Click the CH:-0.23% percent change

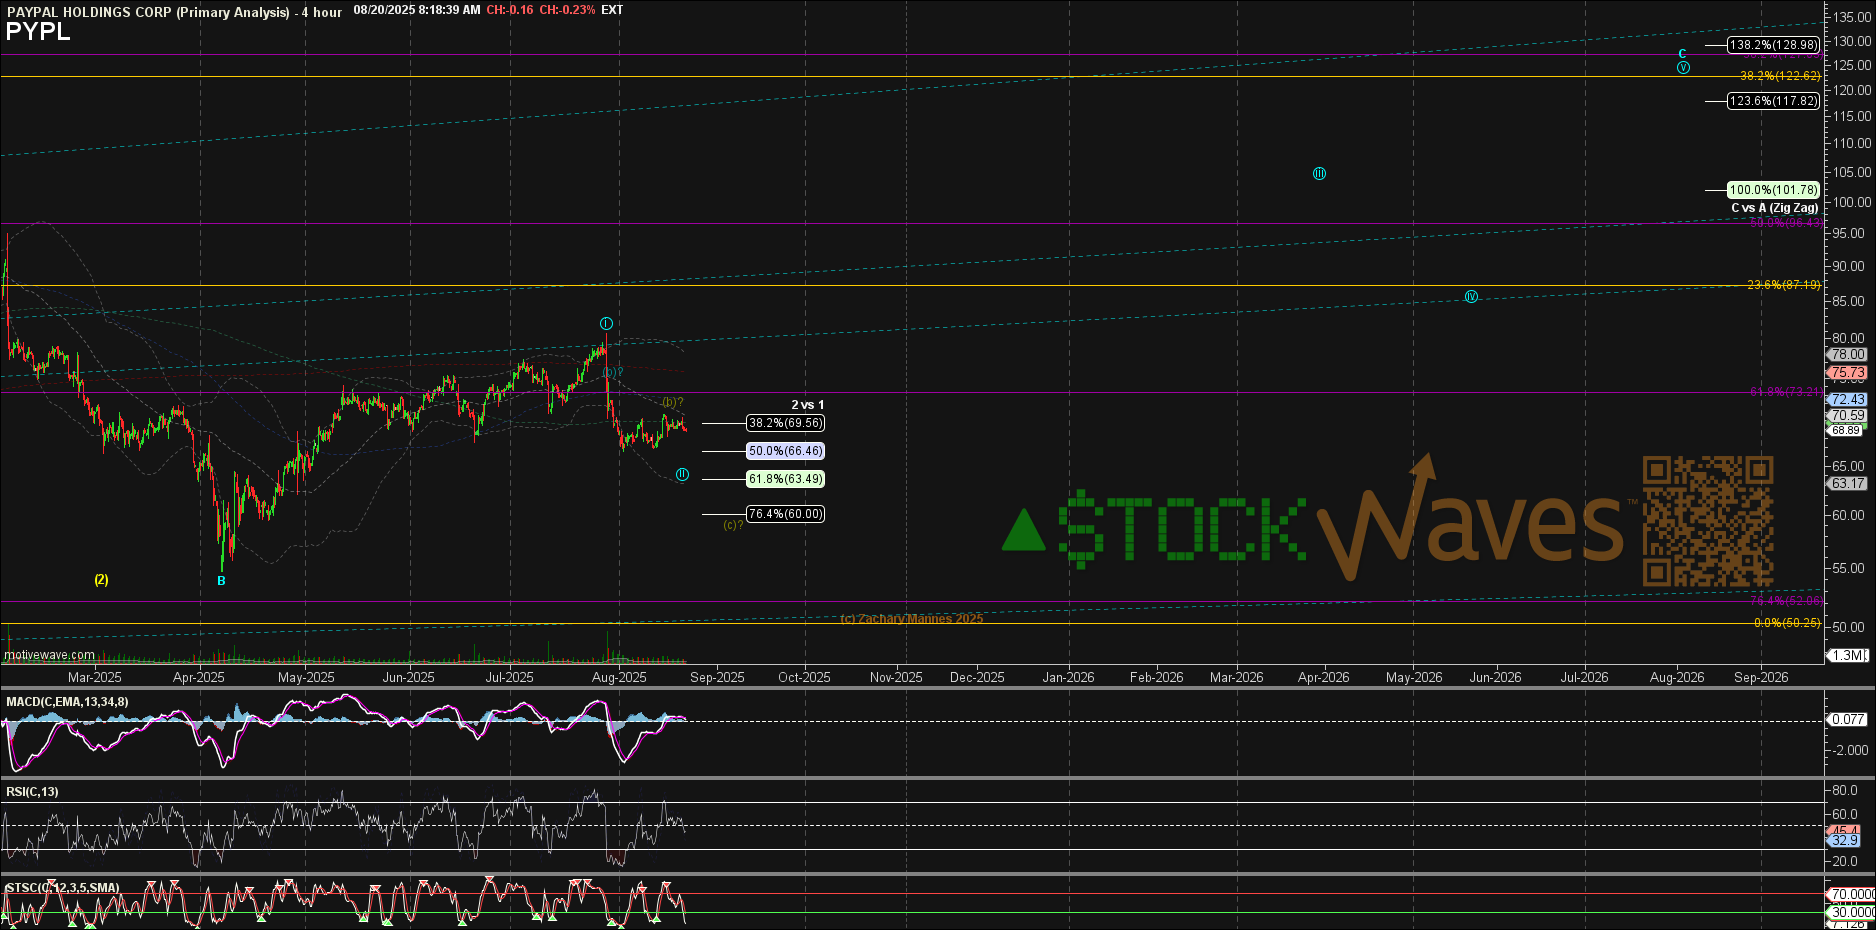[567, 10]
